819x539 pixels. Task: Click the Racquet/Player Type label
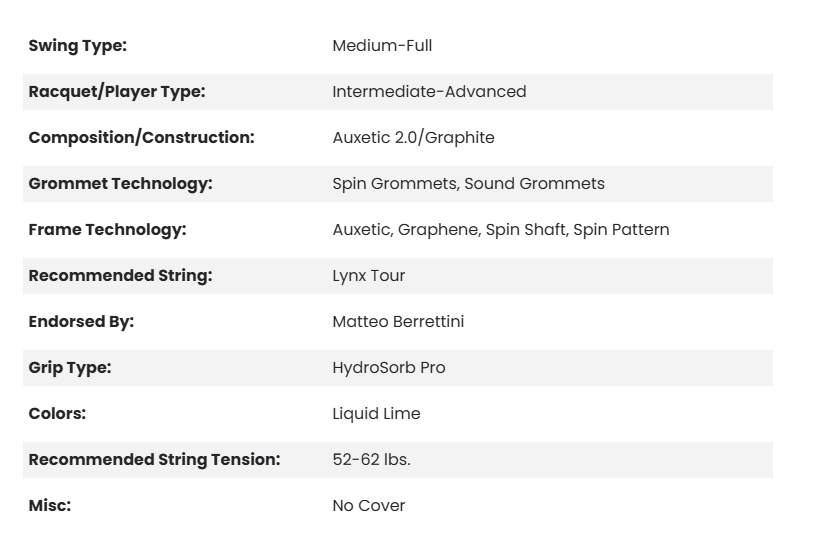[117, 92]
